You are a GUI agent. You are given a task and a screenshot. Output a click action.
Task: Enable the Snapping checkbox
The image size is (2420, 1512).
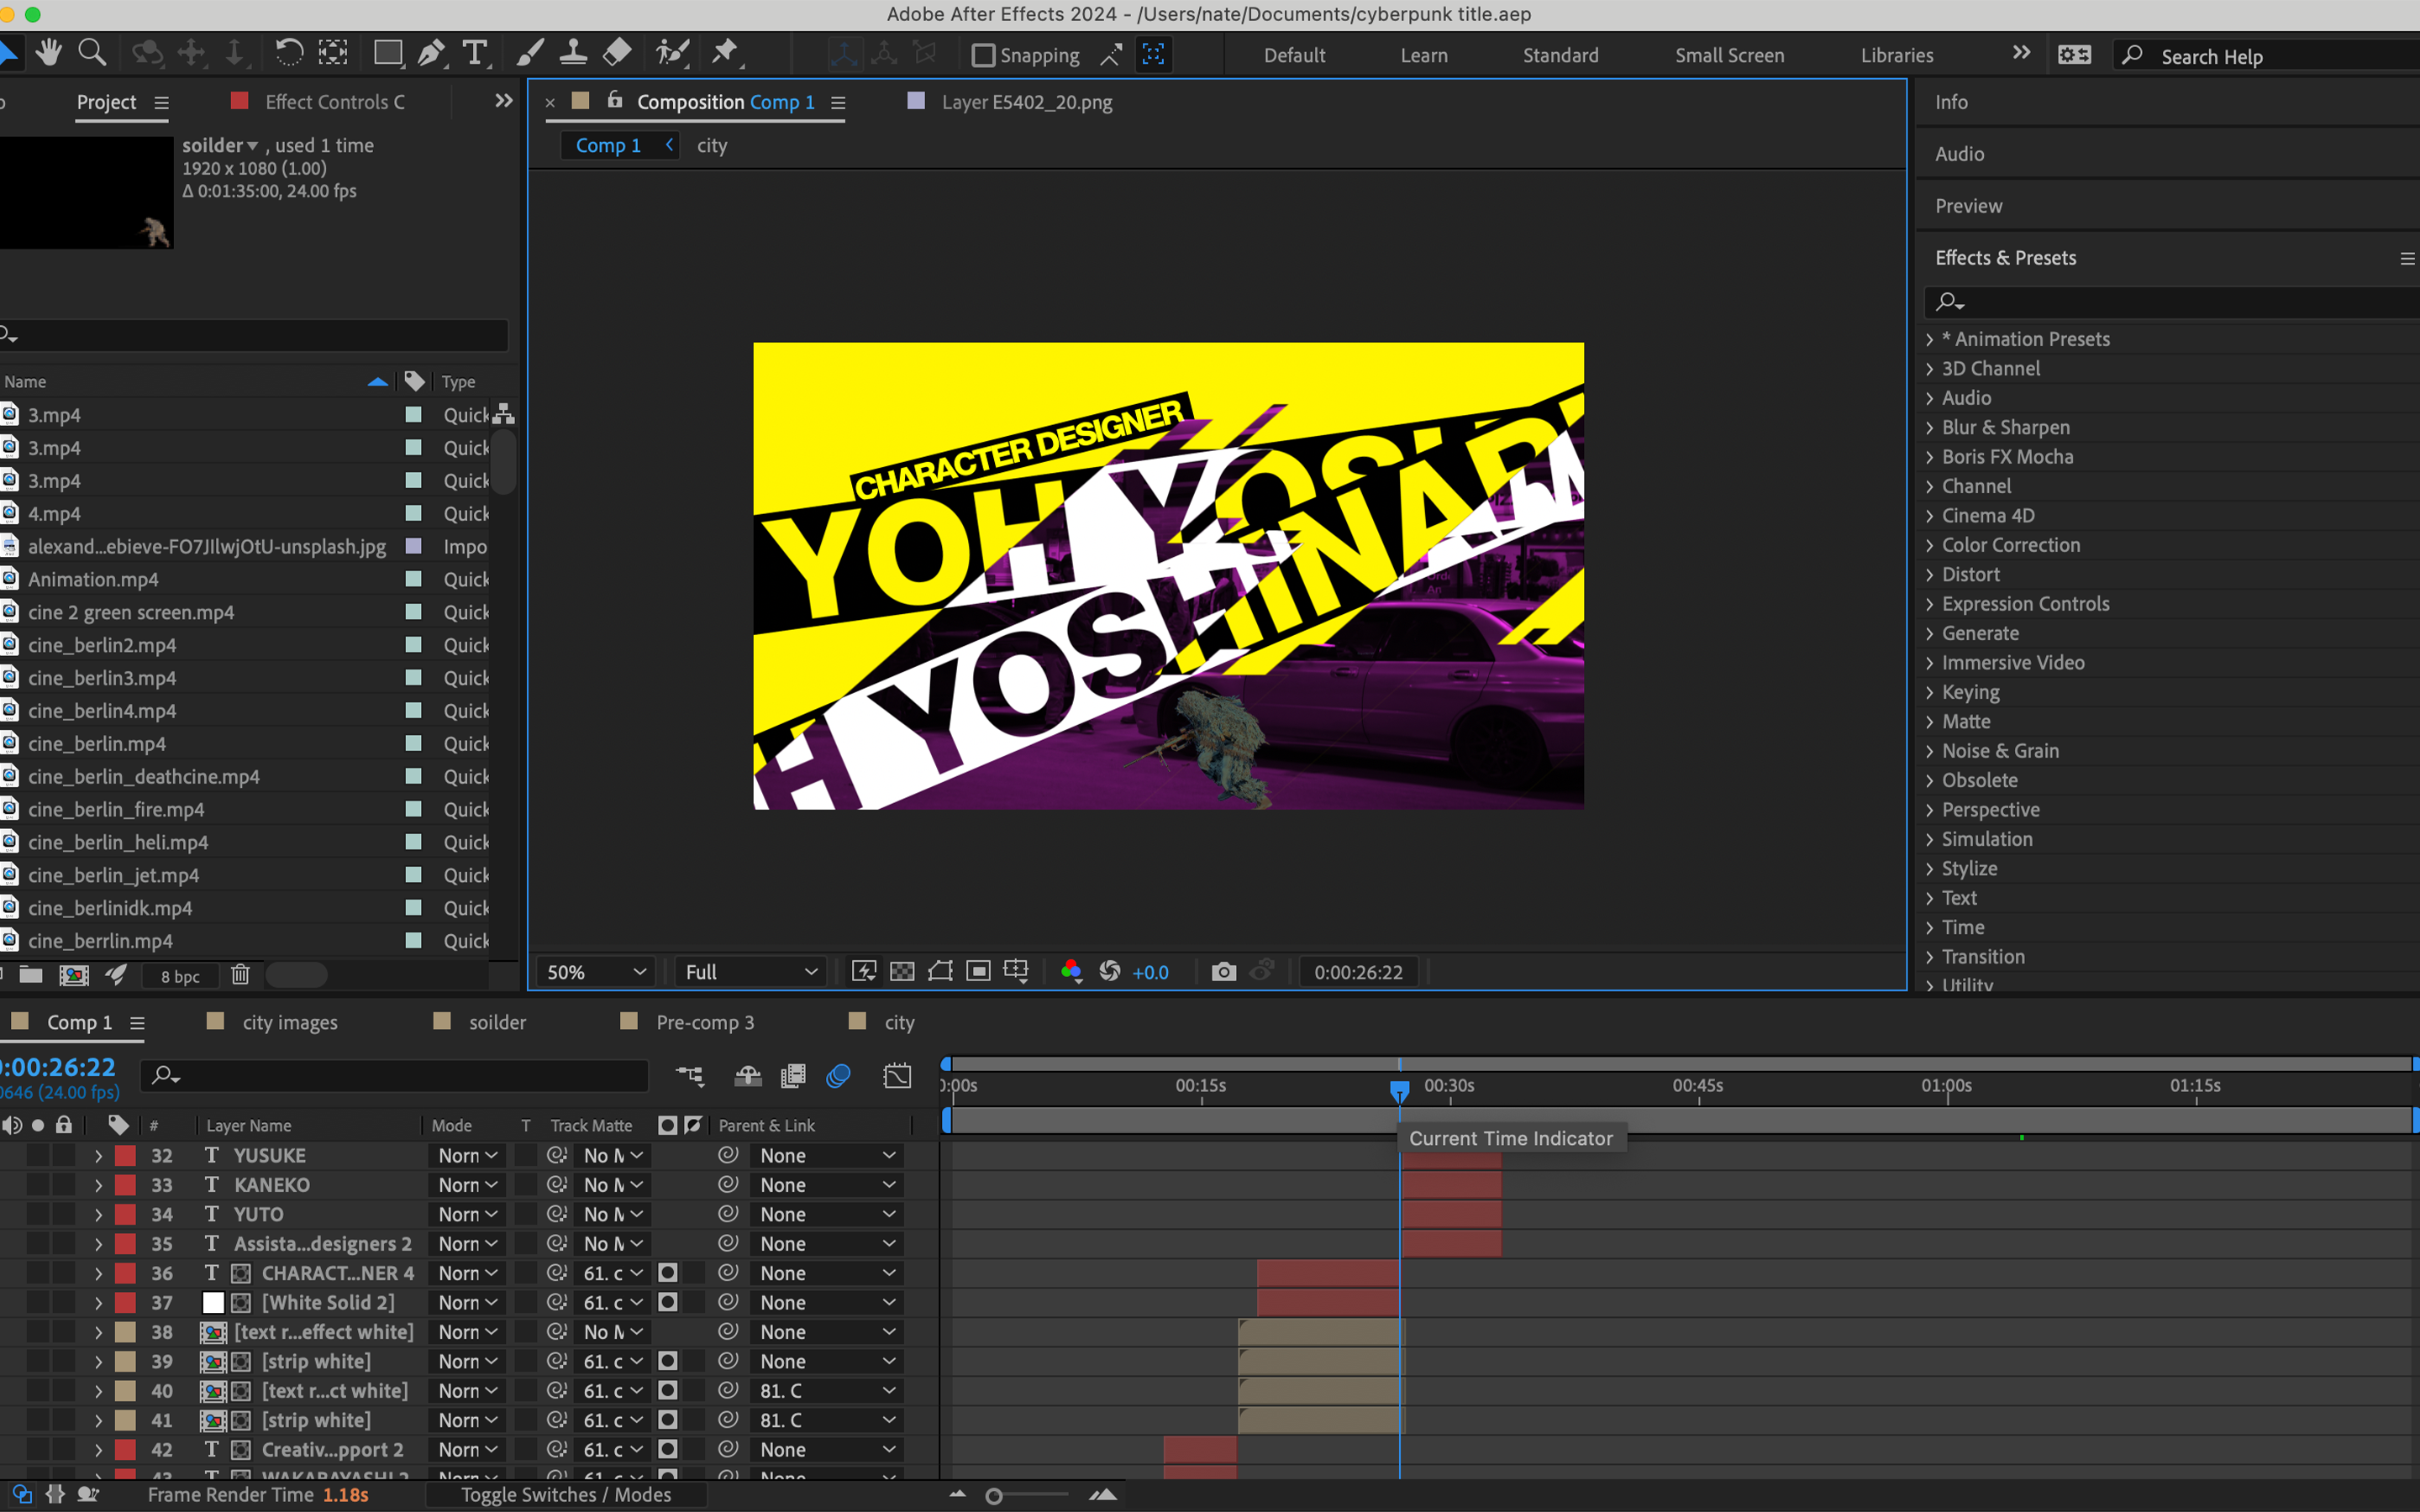point(983,56)
